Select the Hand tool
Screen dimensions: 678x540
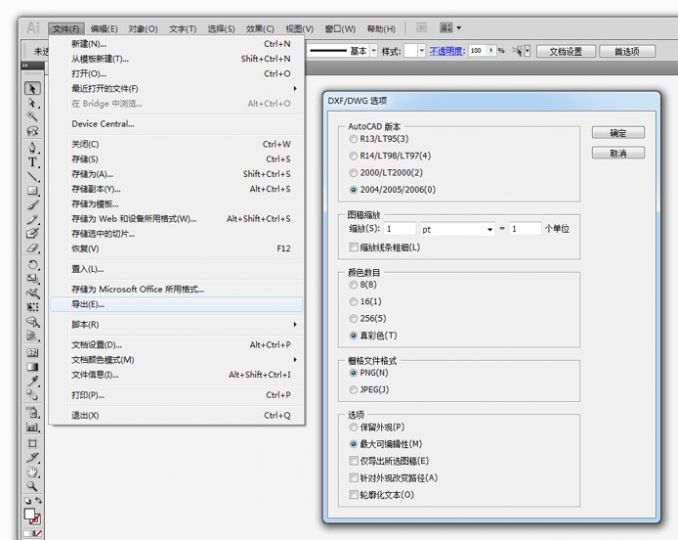pyautogui.click(x=32, y=472)
